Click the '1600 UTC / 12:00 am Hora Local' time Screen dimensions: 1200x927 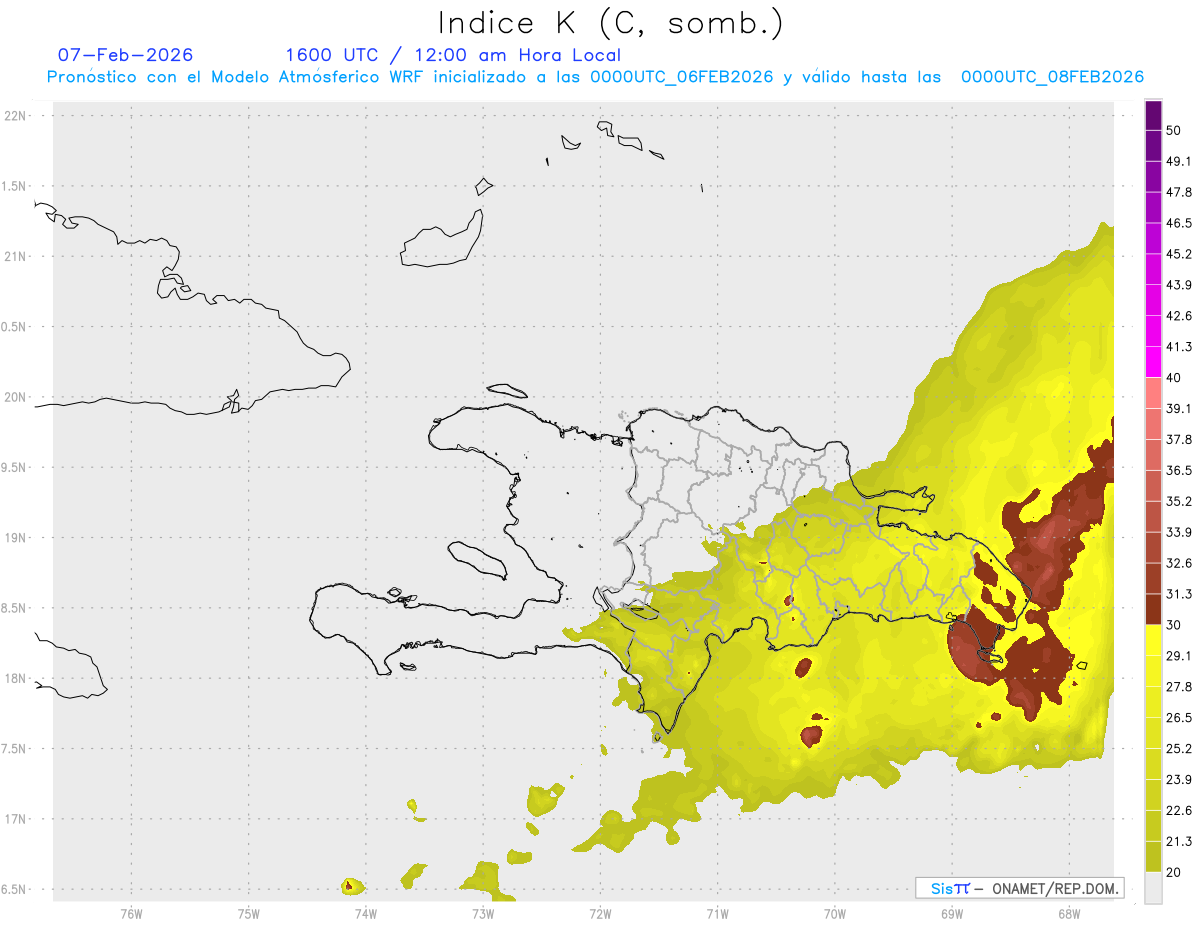(453, 55)
